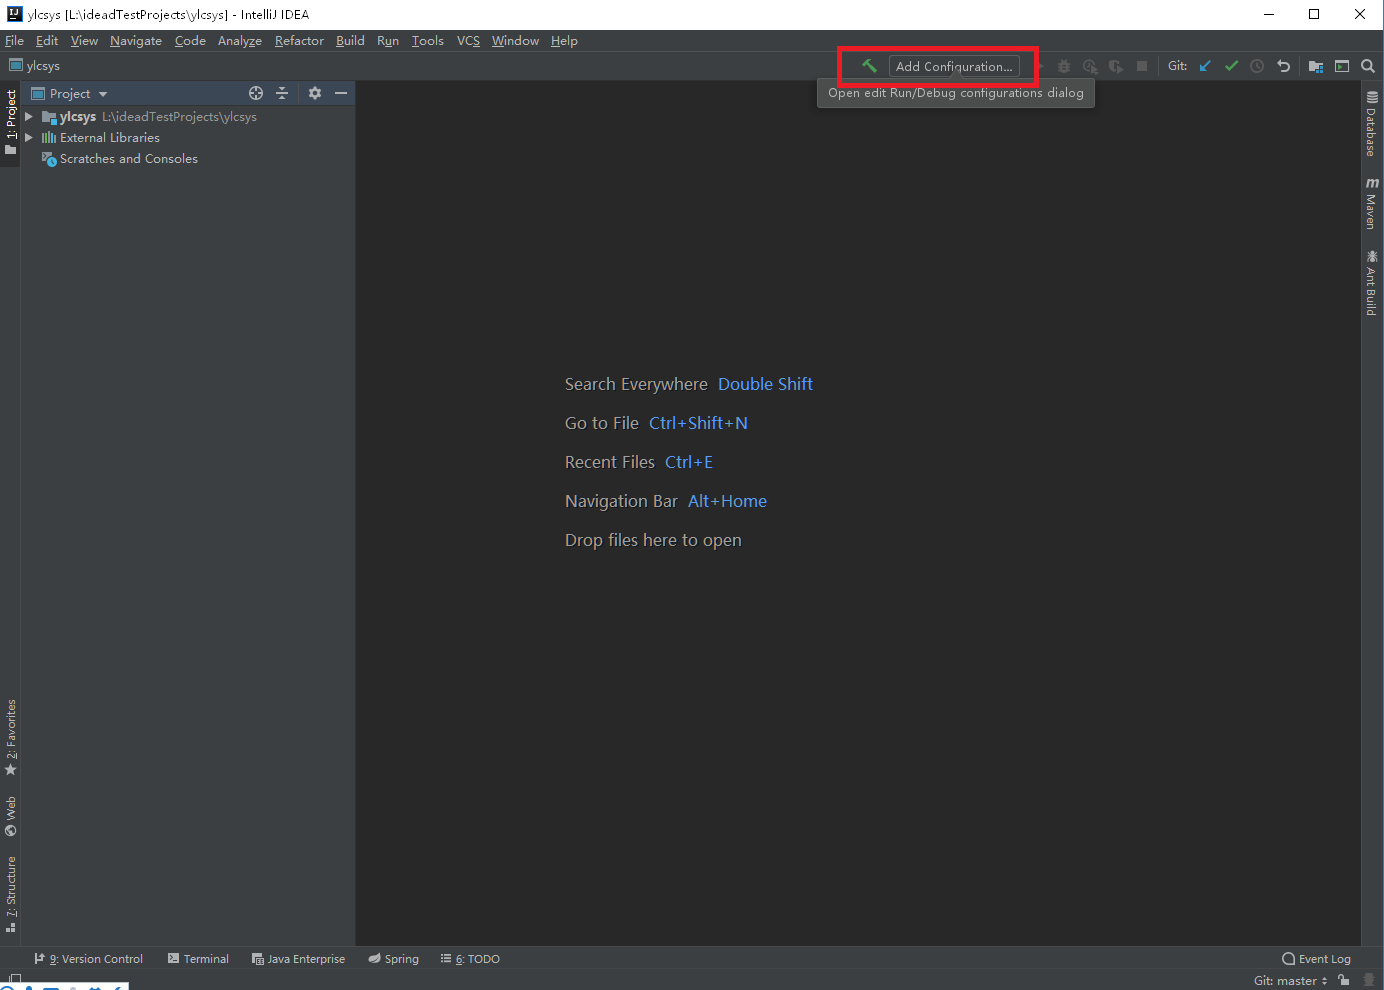Image resolution: width=1384 pixels, height=990 pixels.
Task: Click the Git Update Project blue arrow
Action: point(1205,66)
